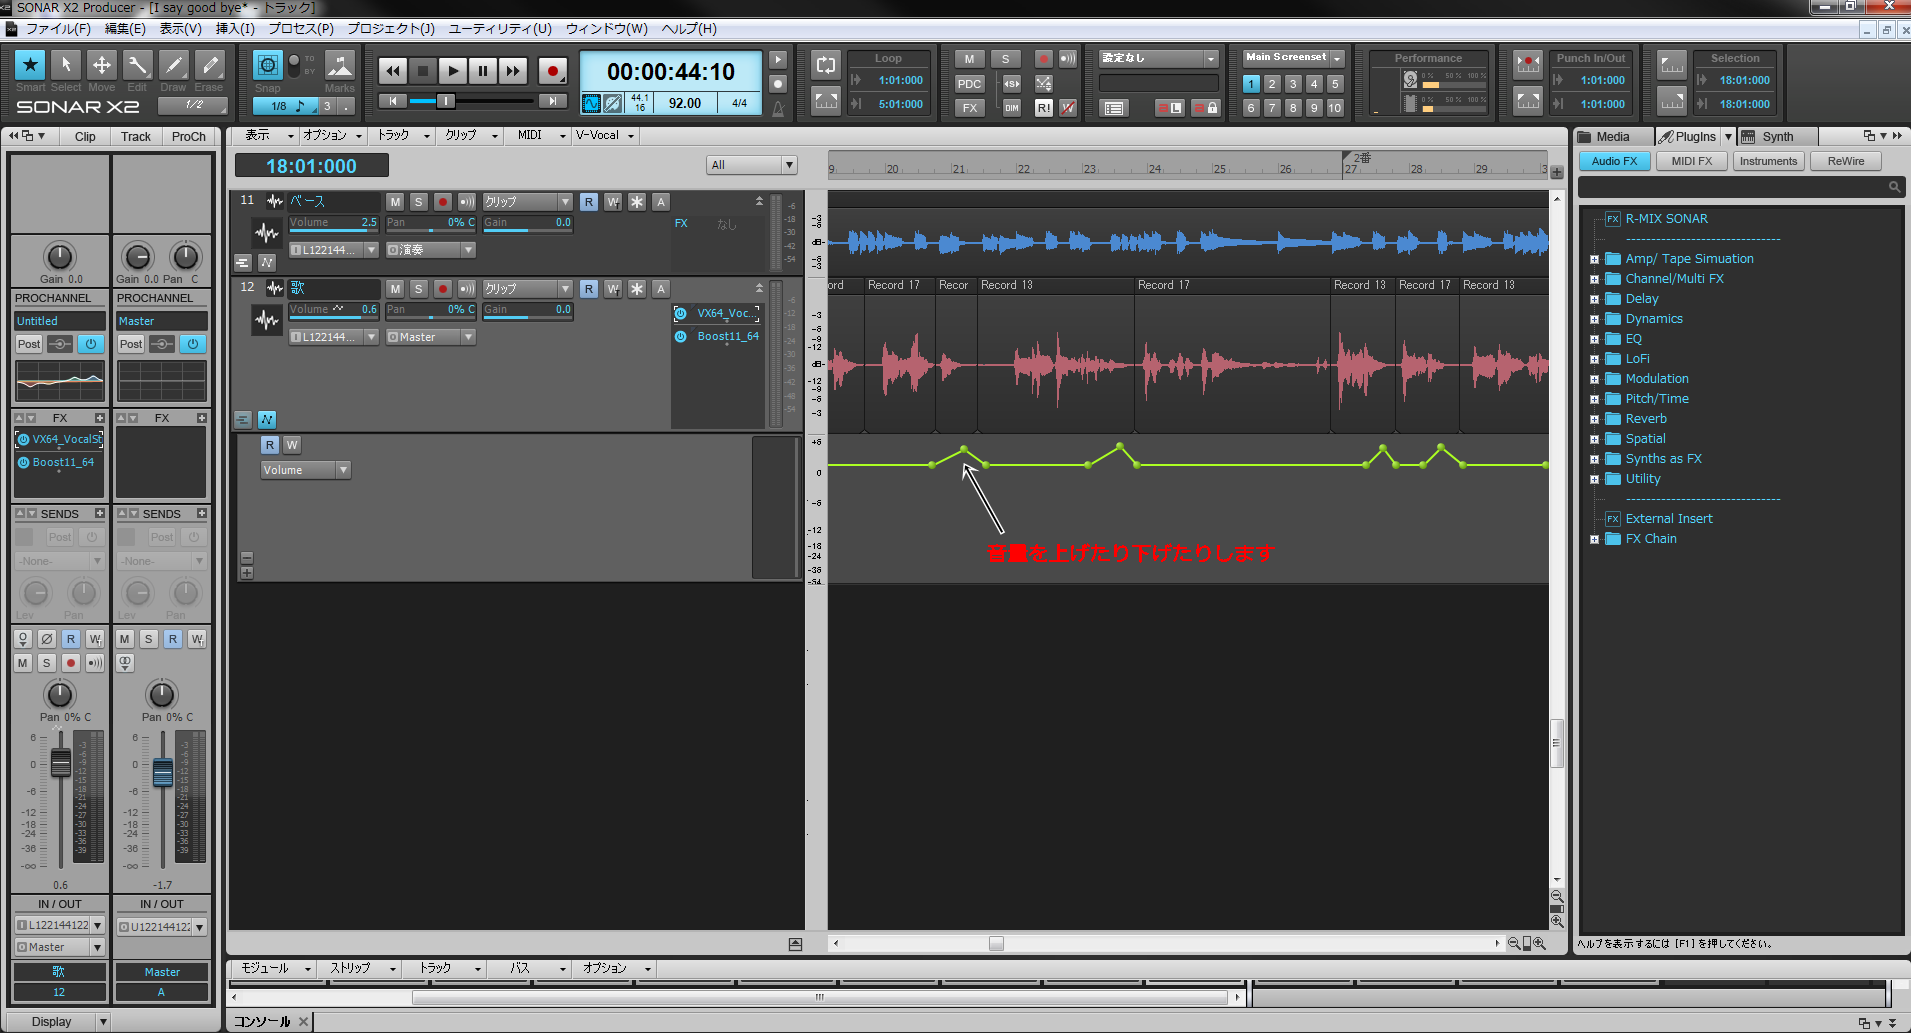Switch to the Media browser tab
The image size is (1911, 1033).
click(x=1612, y=136)
